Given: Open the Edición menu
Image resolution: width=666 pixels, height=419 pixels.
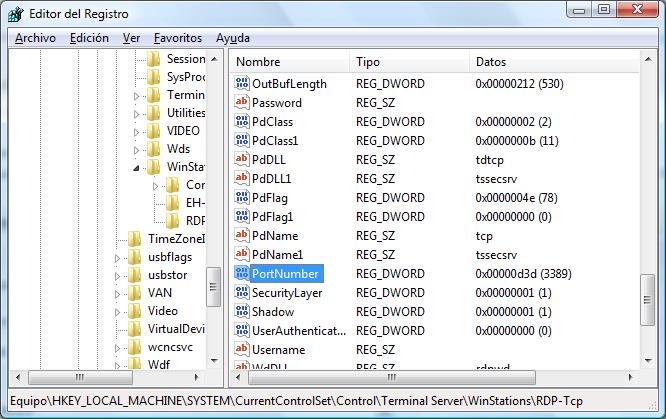Looking at the screenshot, I should pos(89,38).
